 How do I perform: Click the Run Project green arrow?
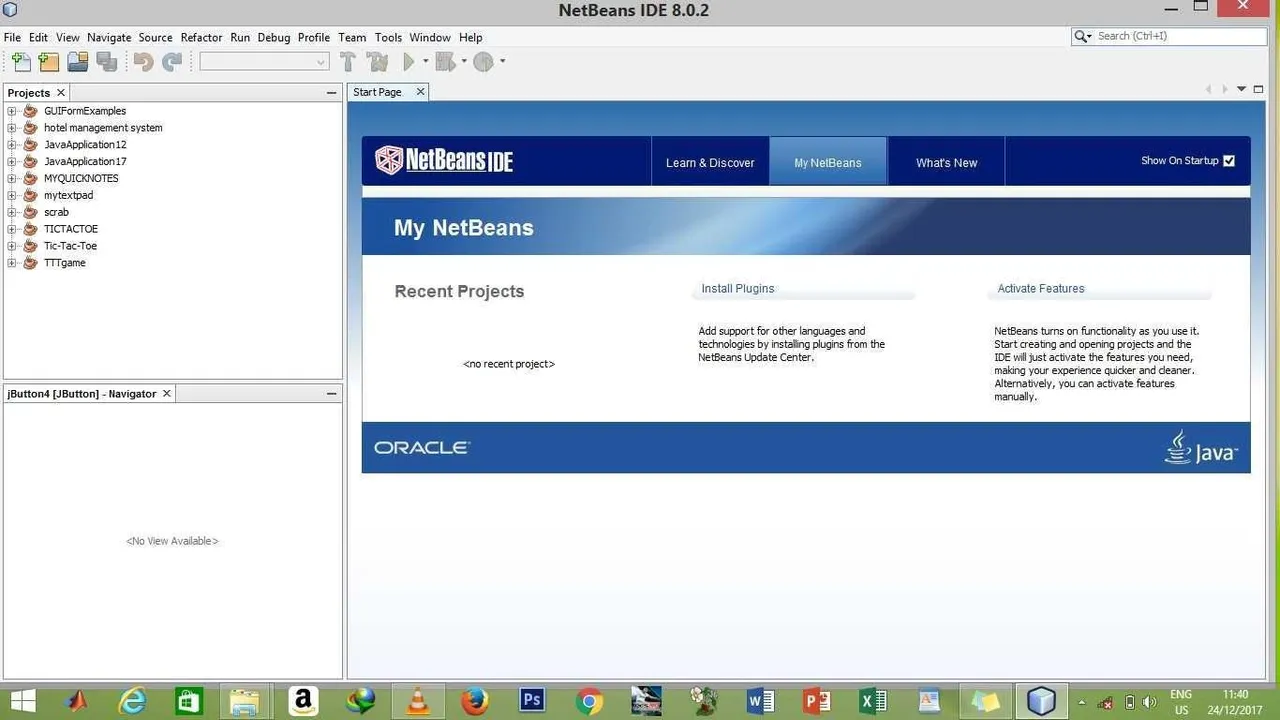pyautogui.click(x=408, y=62)
